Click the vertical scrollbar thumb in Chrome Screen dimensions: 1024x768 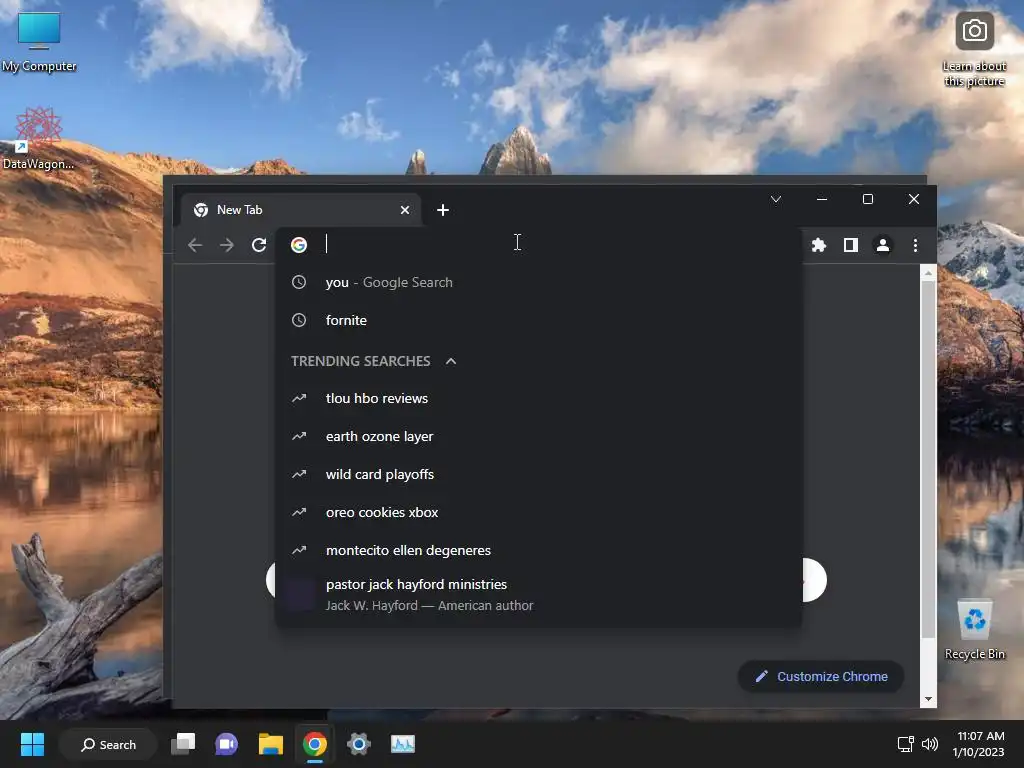pos(928,460)
